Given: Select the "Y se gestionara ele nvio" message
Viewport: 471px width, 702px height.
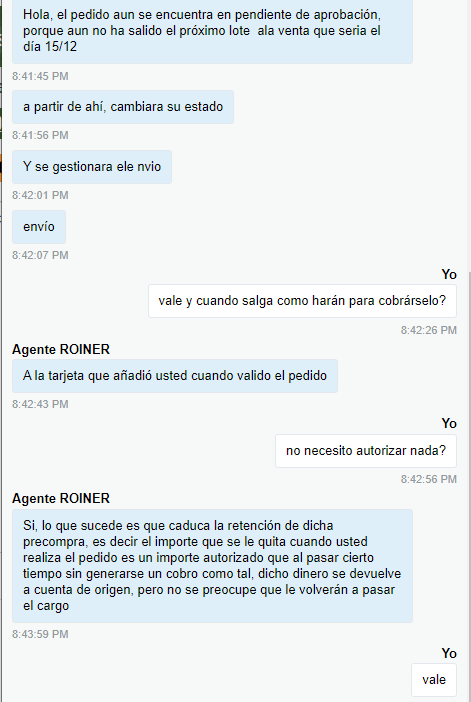Looking at the screenshot, I should tap(92, 167).
